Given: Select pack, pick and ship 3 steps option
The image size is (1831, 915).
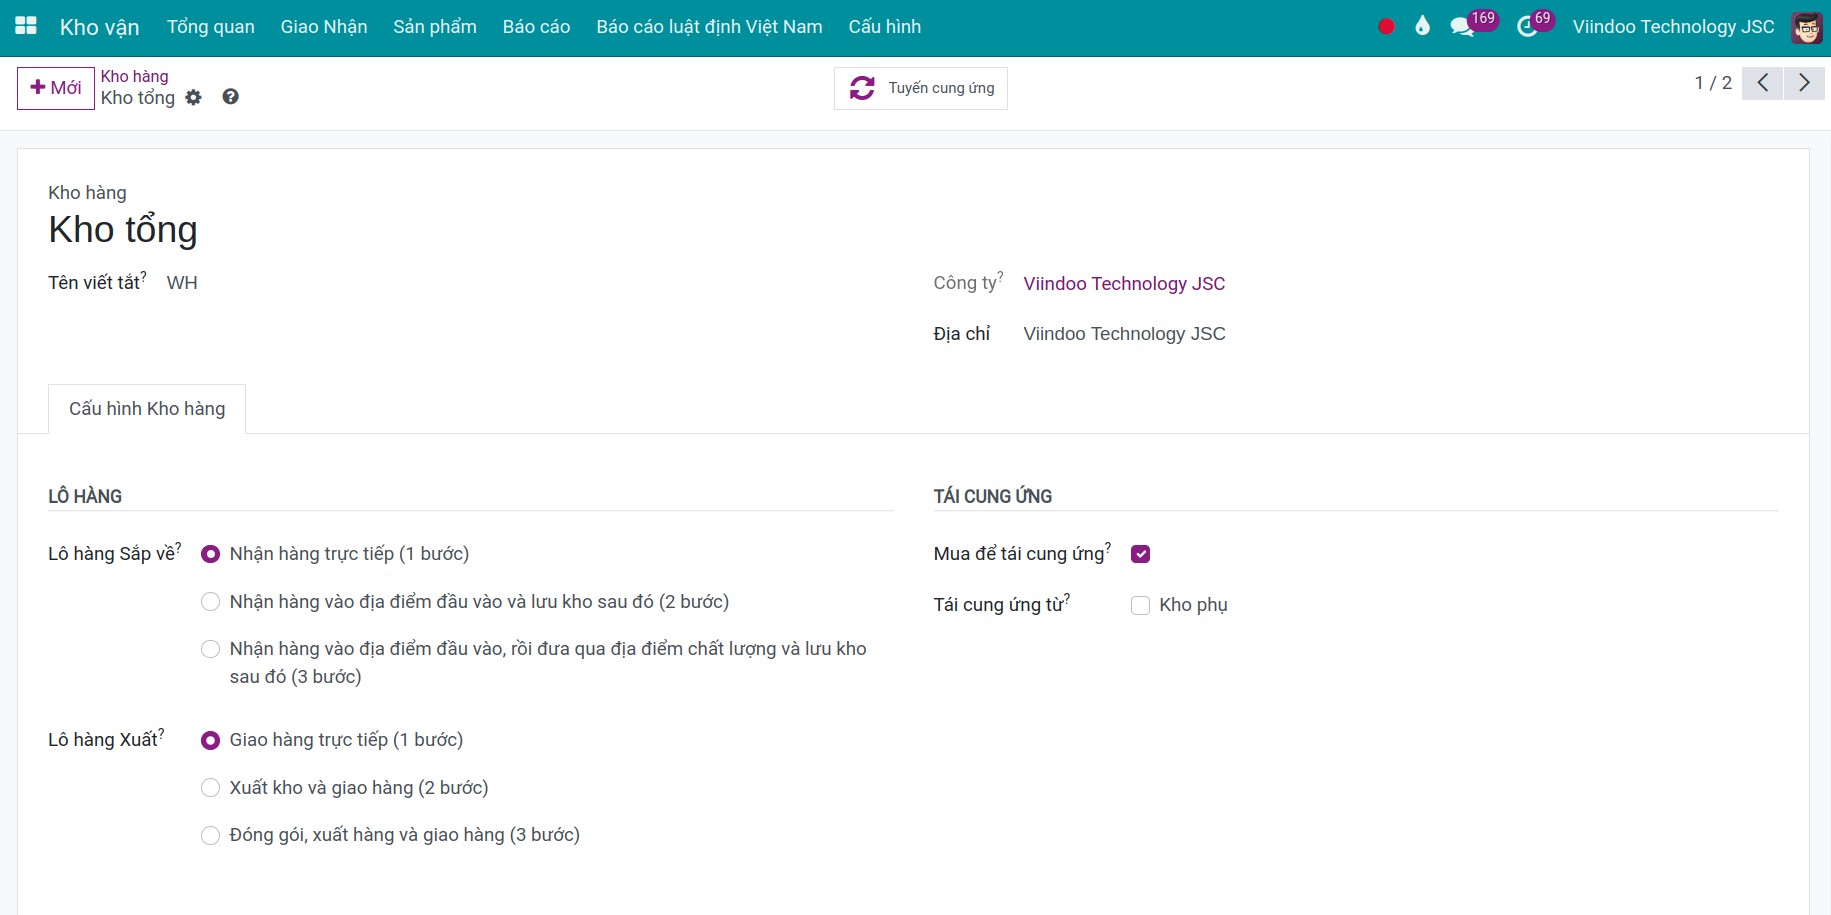Looking at the screenshot, I should [211, 836].
